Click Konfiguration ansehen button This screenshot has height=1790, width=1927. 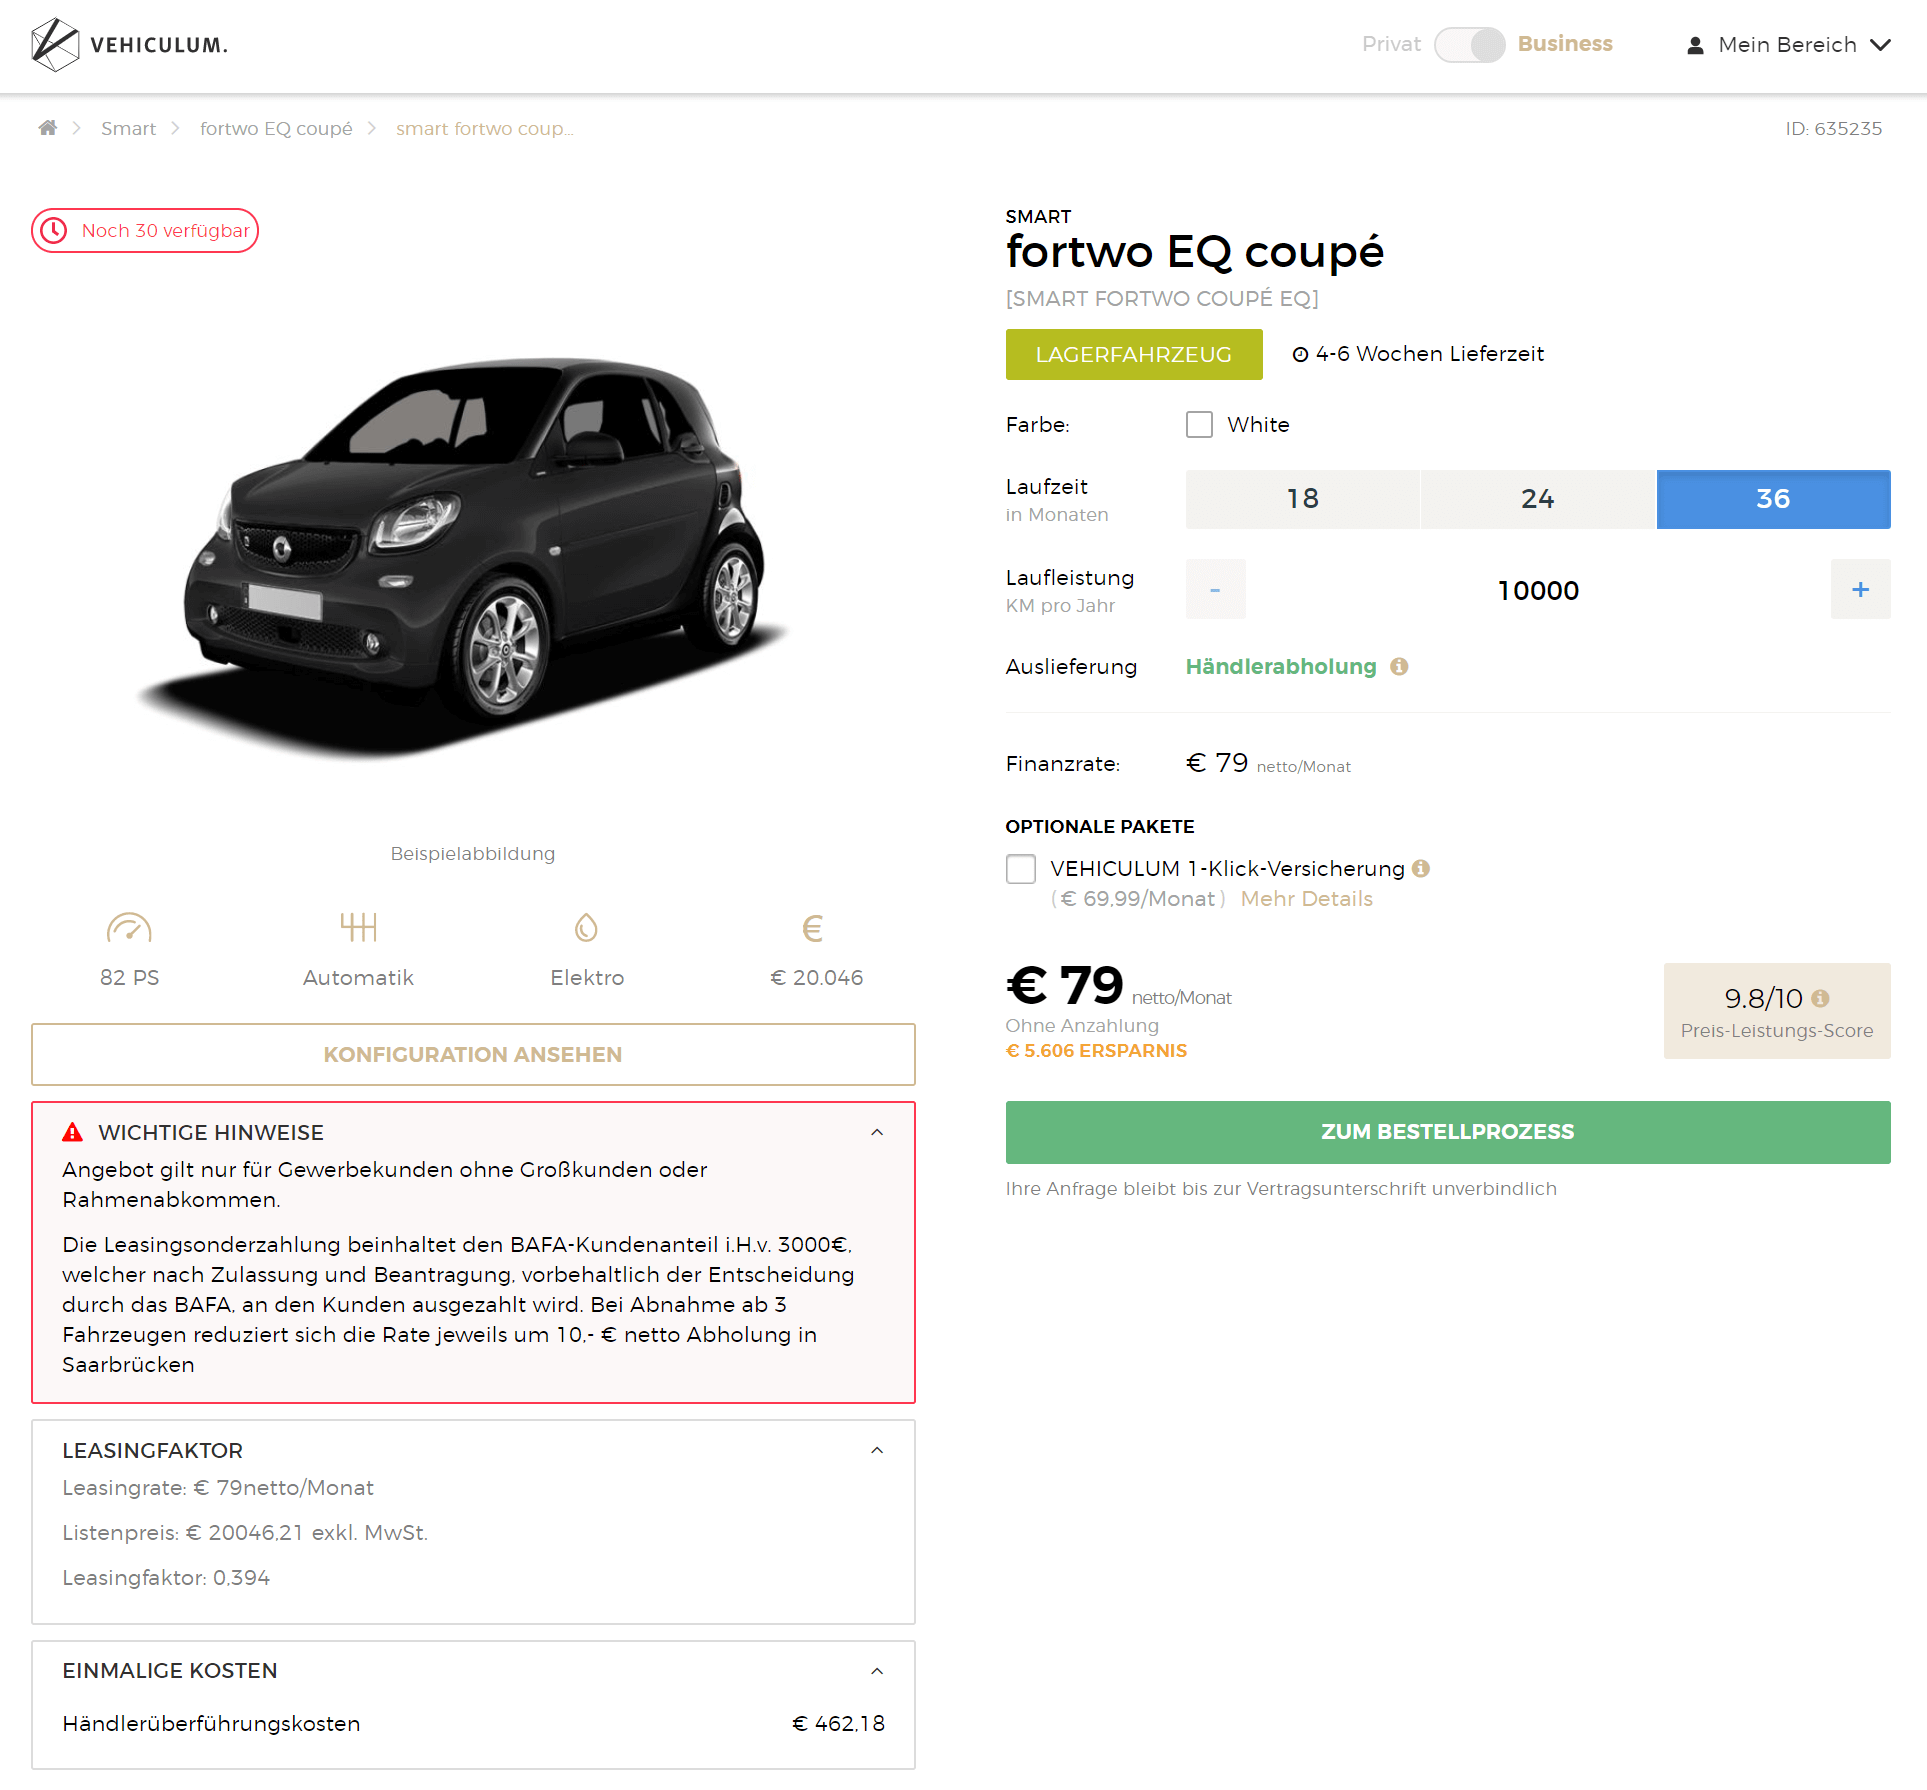tap(473, 1054)
